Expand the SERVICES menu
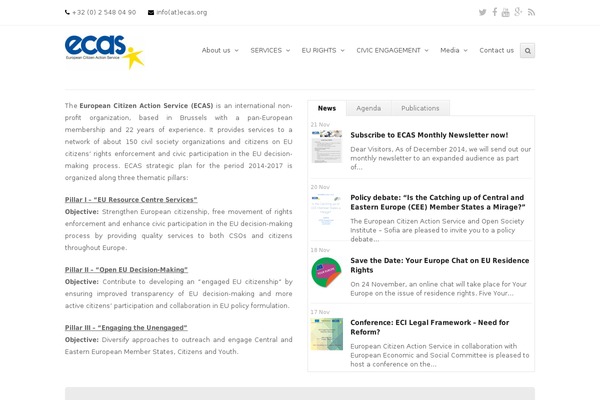 270,50
